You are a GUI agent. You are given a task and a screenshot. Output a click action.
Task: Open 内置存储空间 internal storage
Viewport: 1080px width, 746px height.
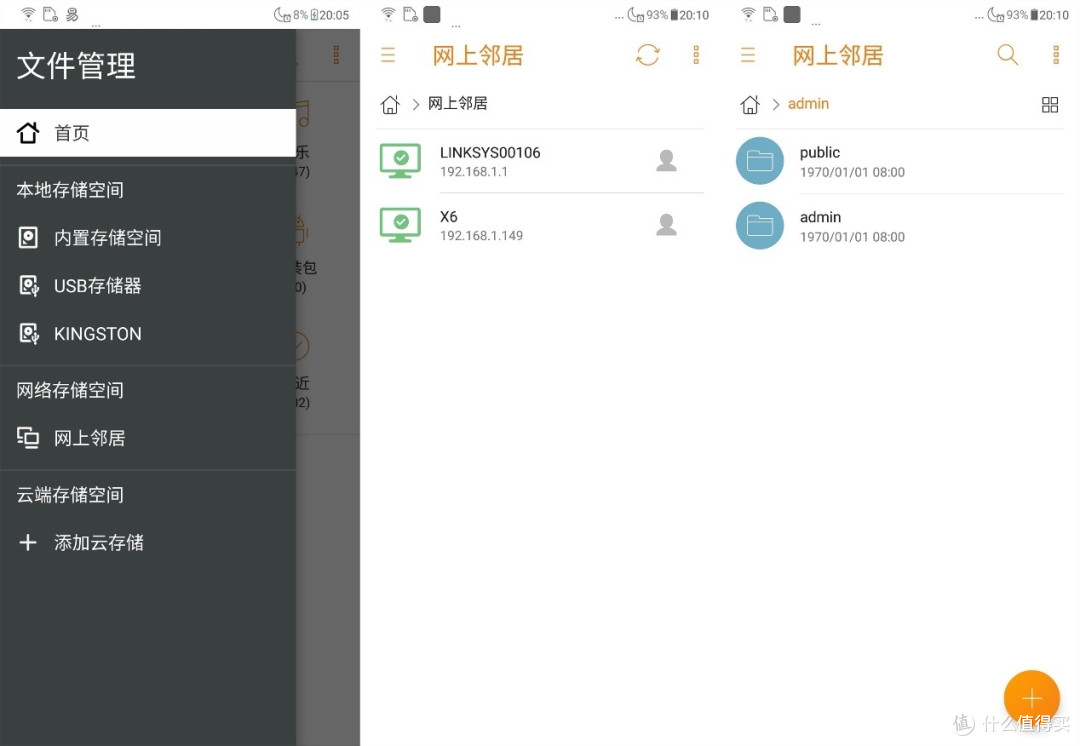pyautogui.click(x=148, y=238)
